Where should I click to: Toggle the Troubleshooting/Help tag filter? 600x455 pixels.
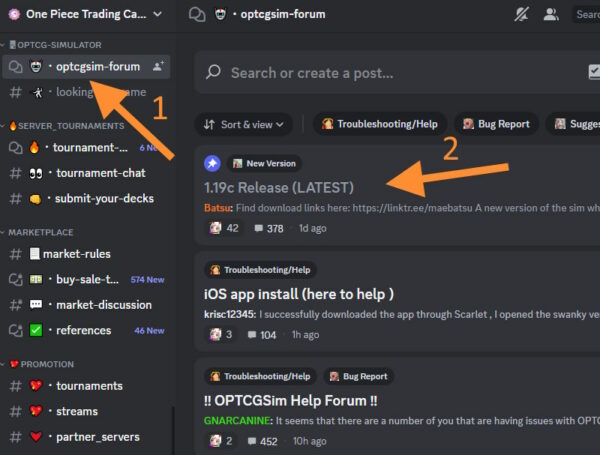tap(378, 124)
